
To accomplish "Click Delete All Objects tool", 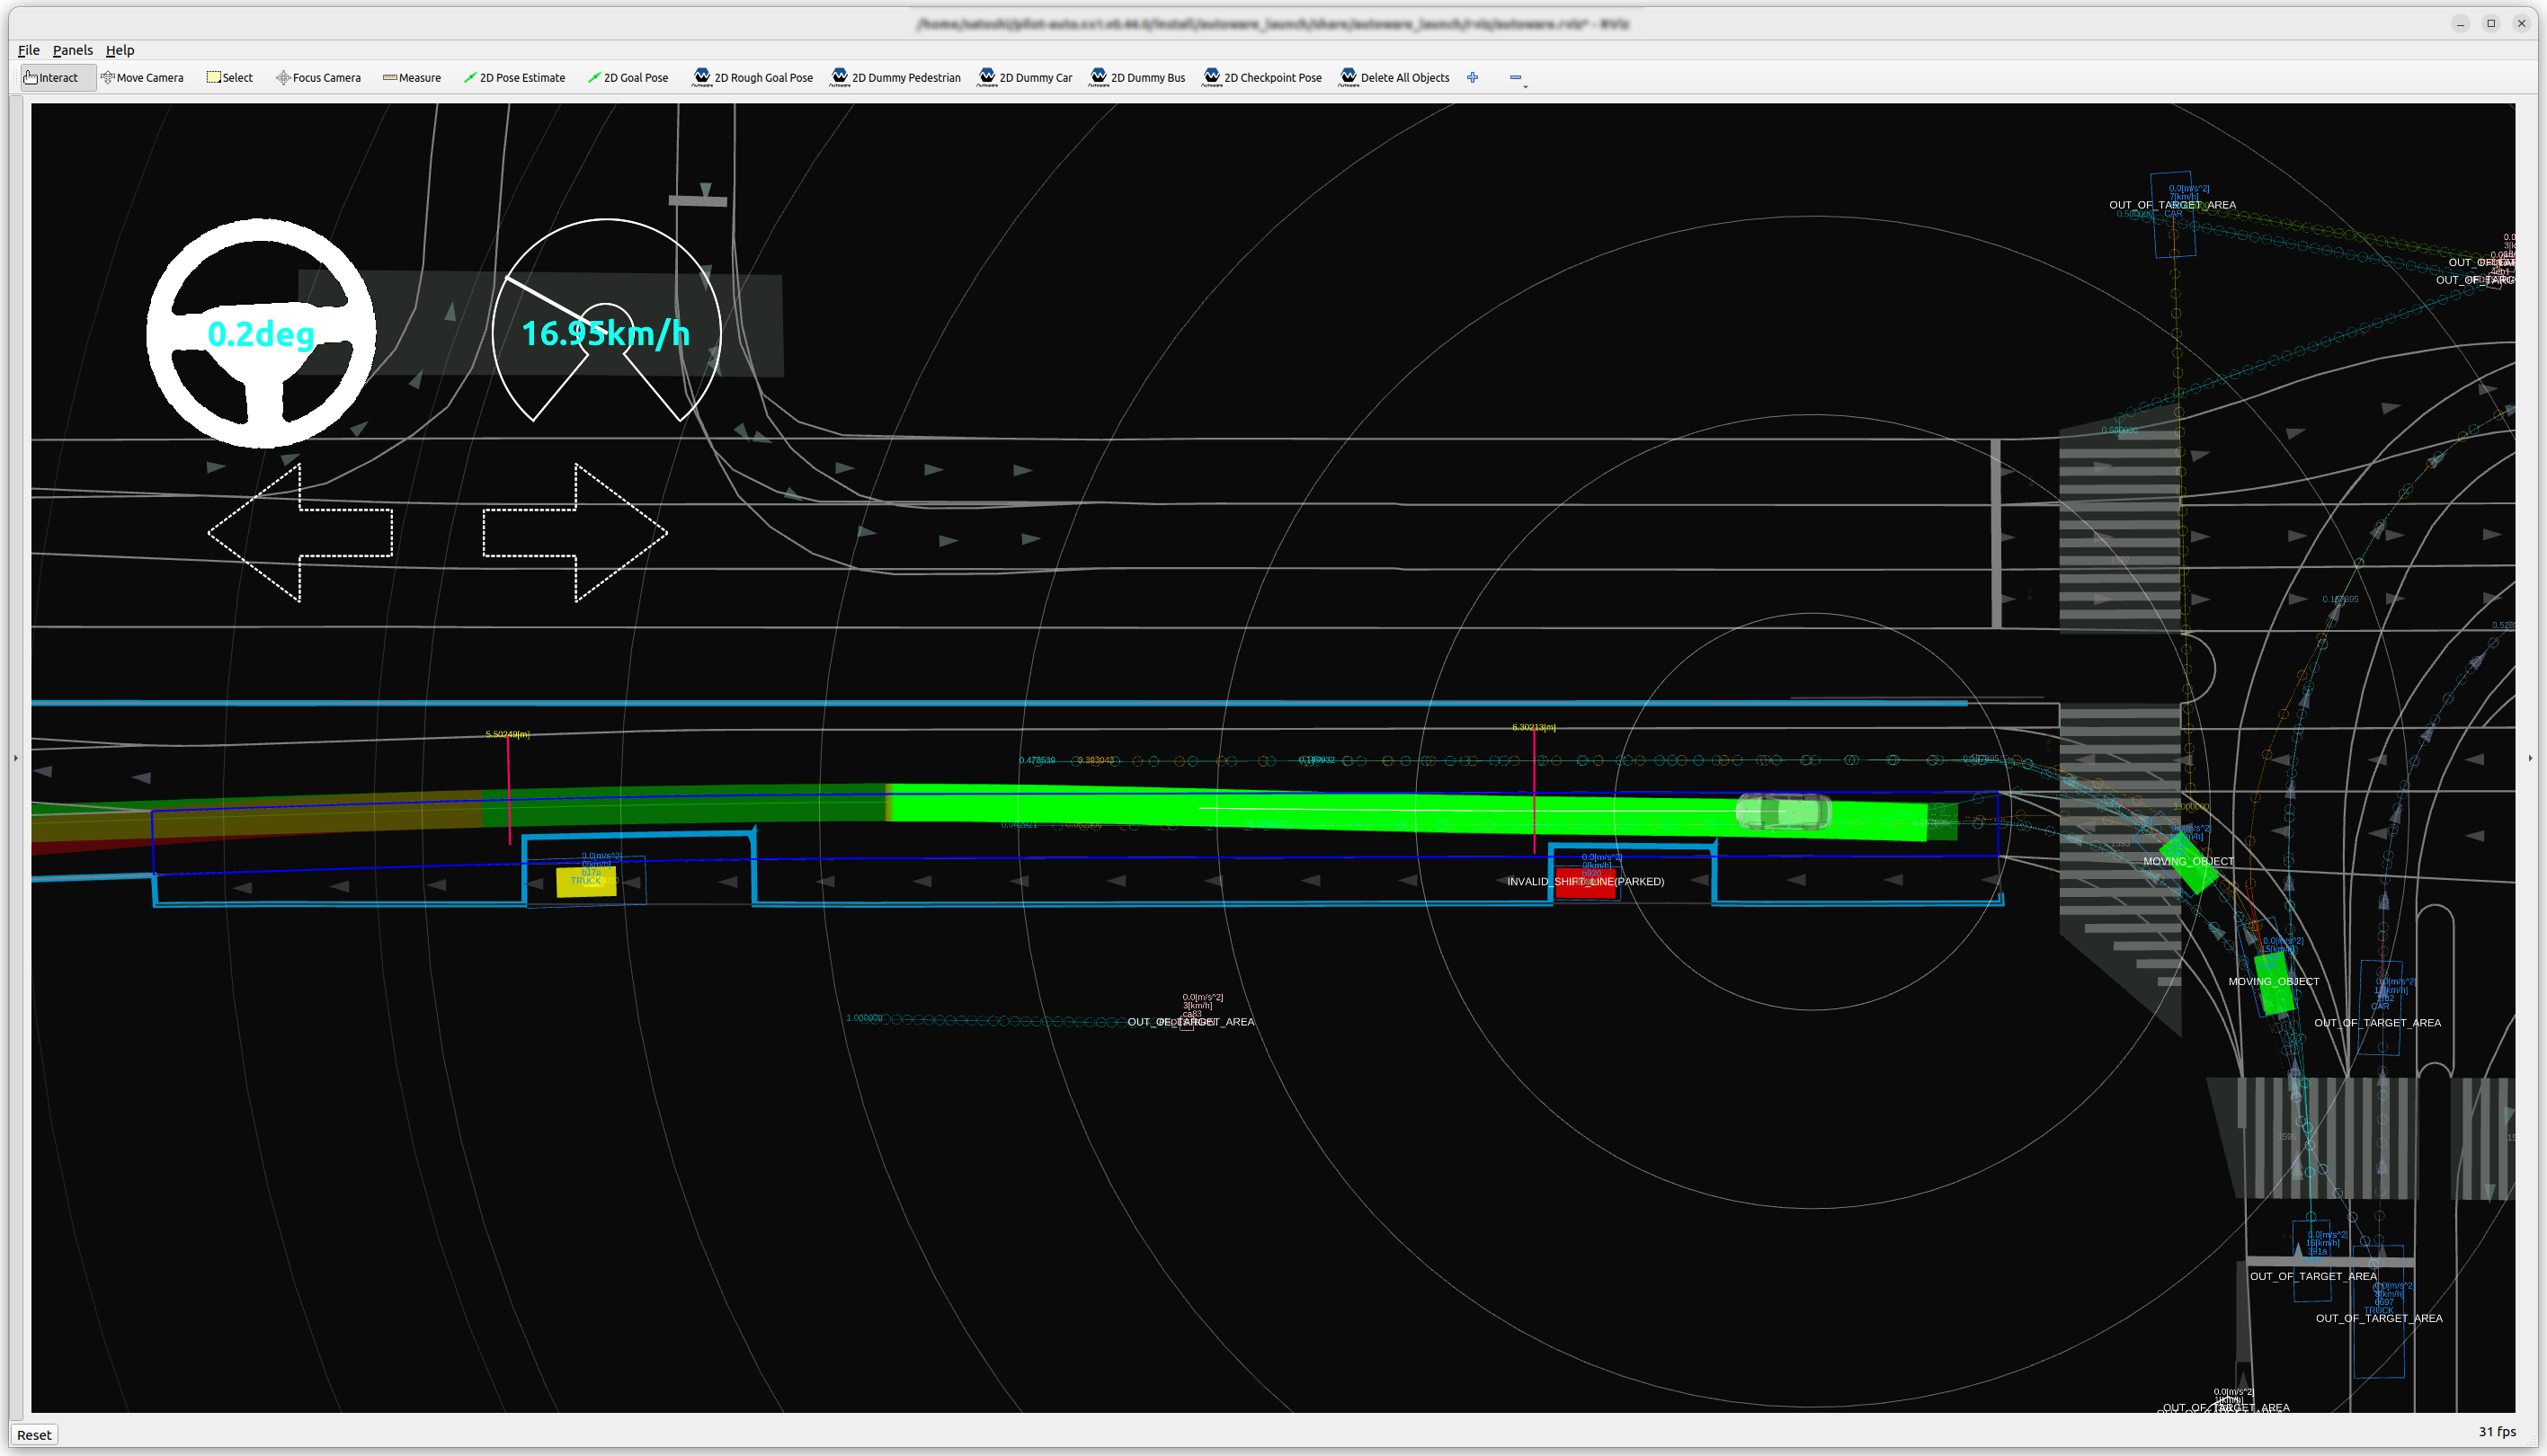I will click(1394, 78).
